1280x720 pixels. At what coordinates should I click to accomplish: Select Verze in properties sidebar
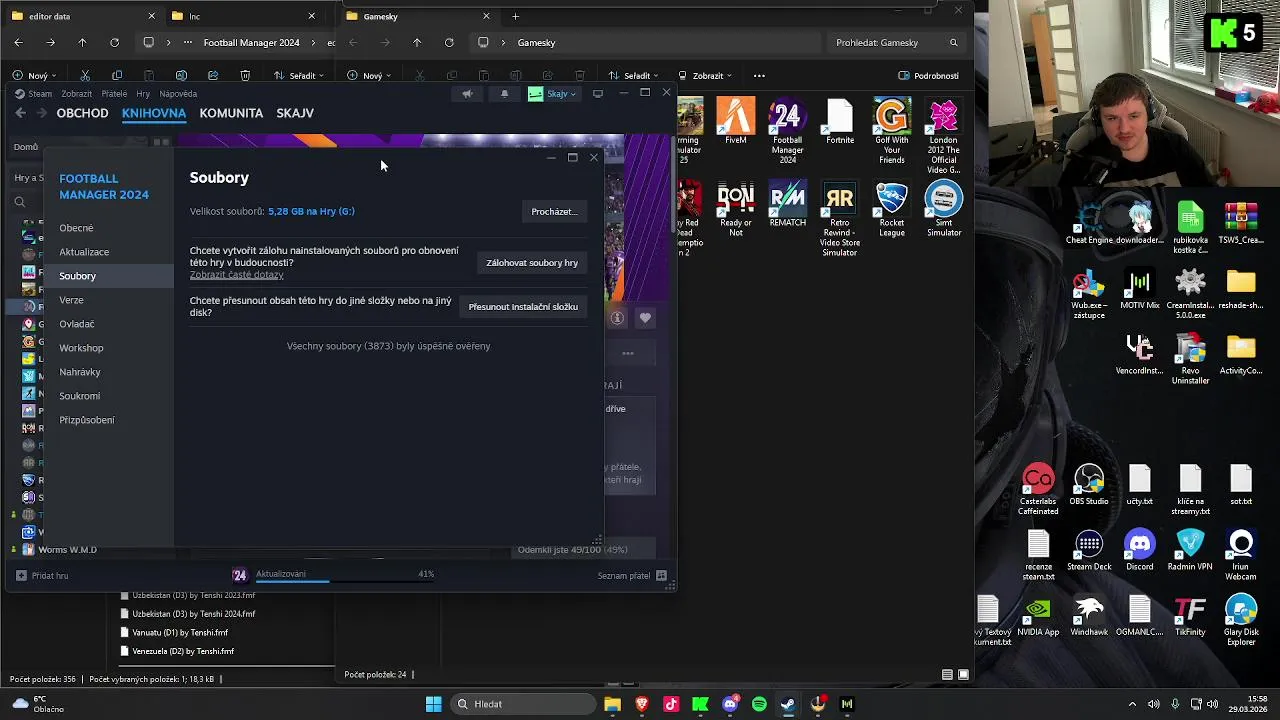tap(110, 300)
